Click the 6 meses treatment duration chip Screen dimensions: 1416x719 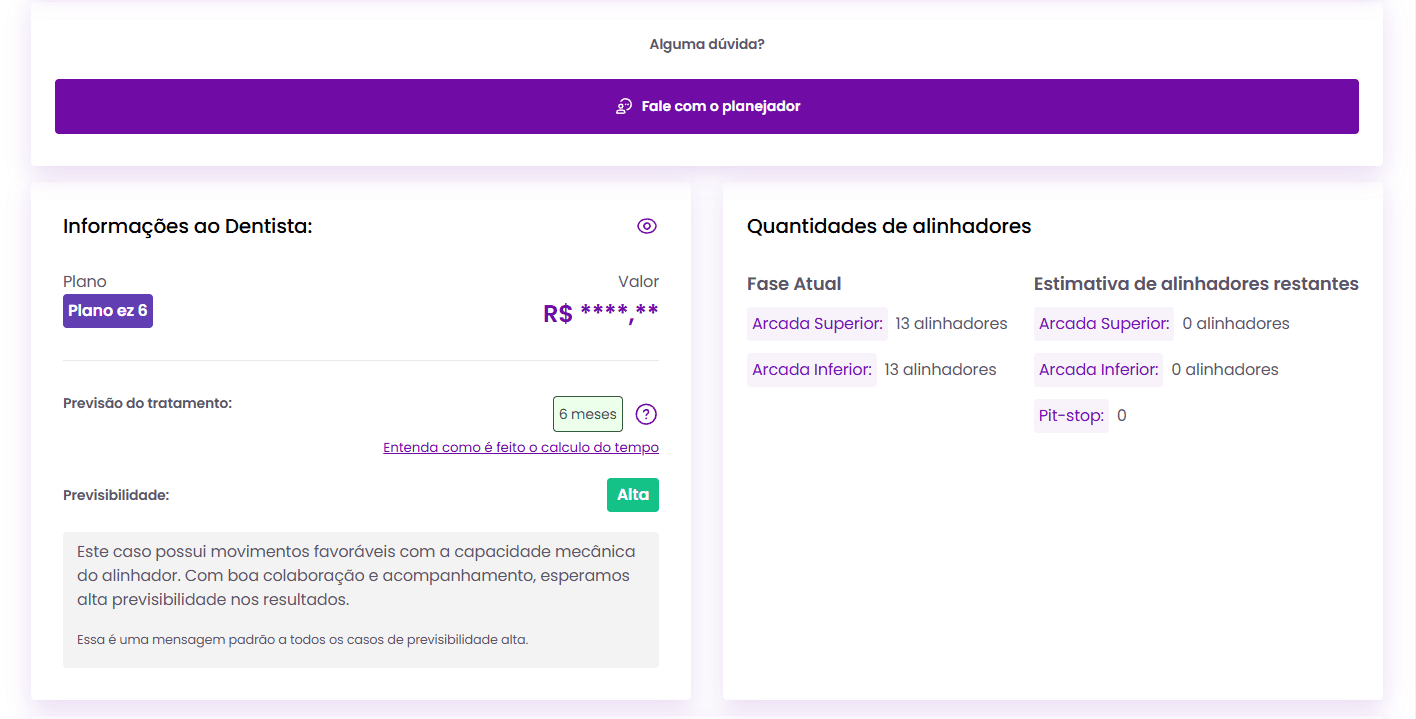click(x=587, y=413)
